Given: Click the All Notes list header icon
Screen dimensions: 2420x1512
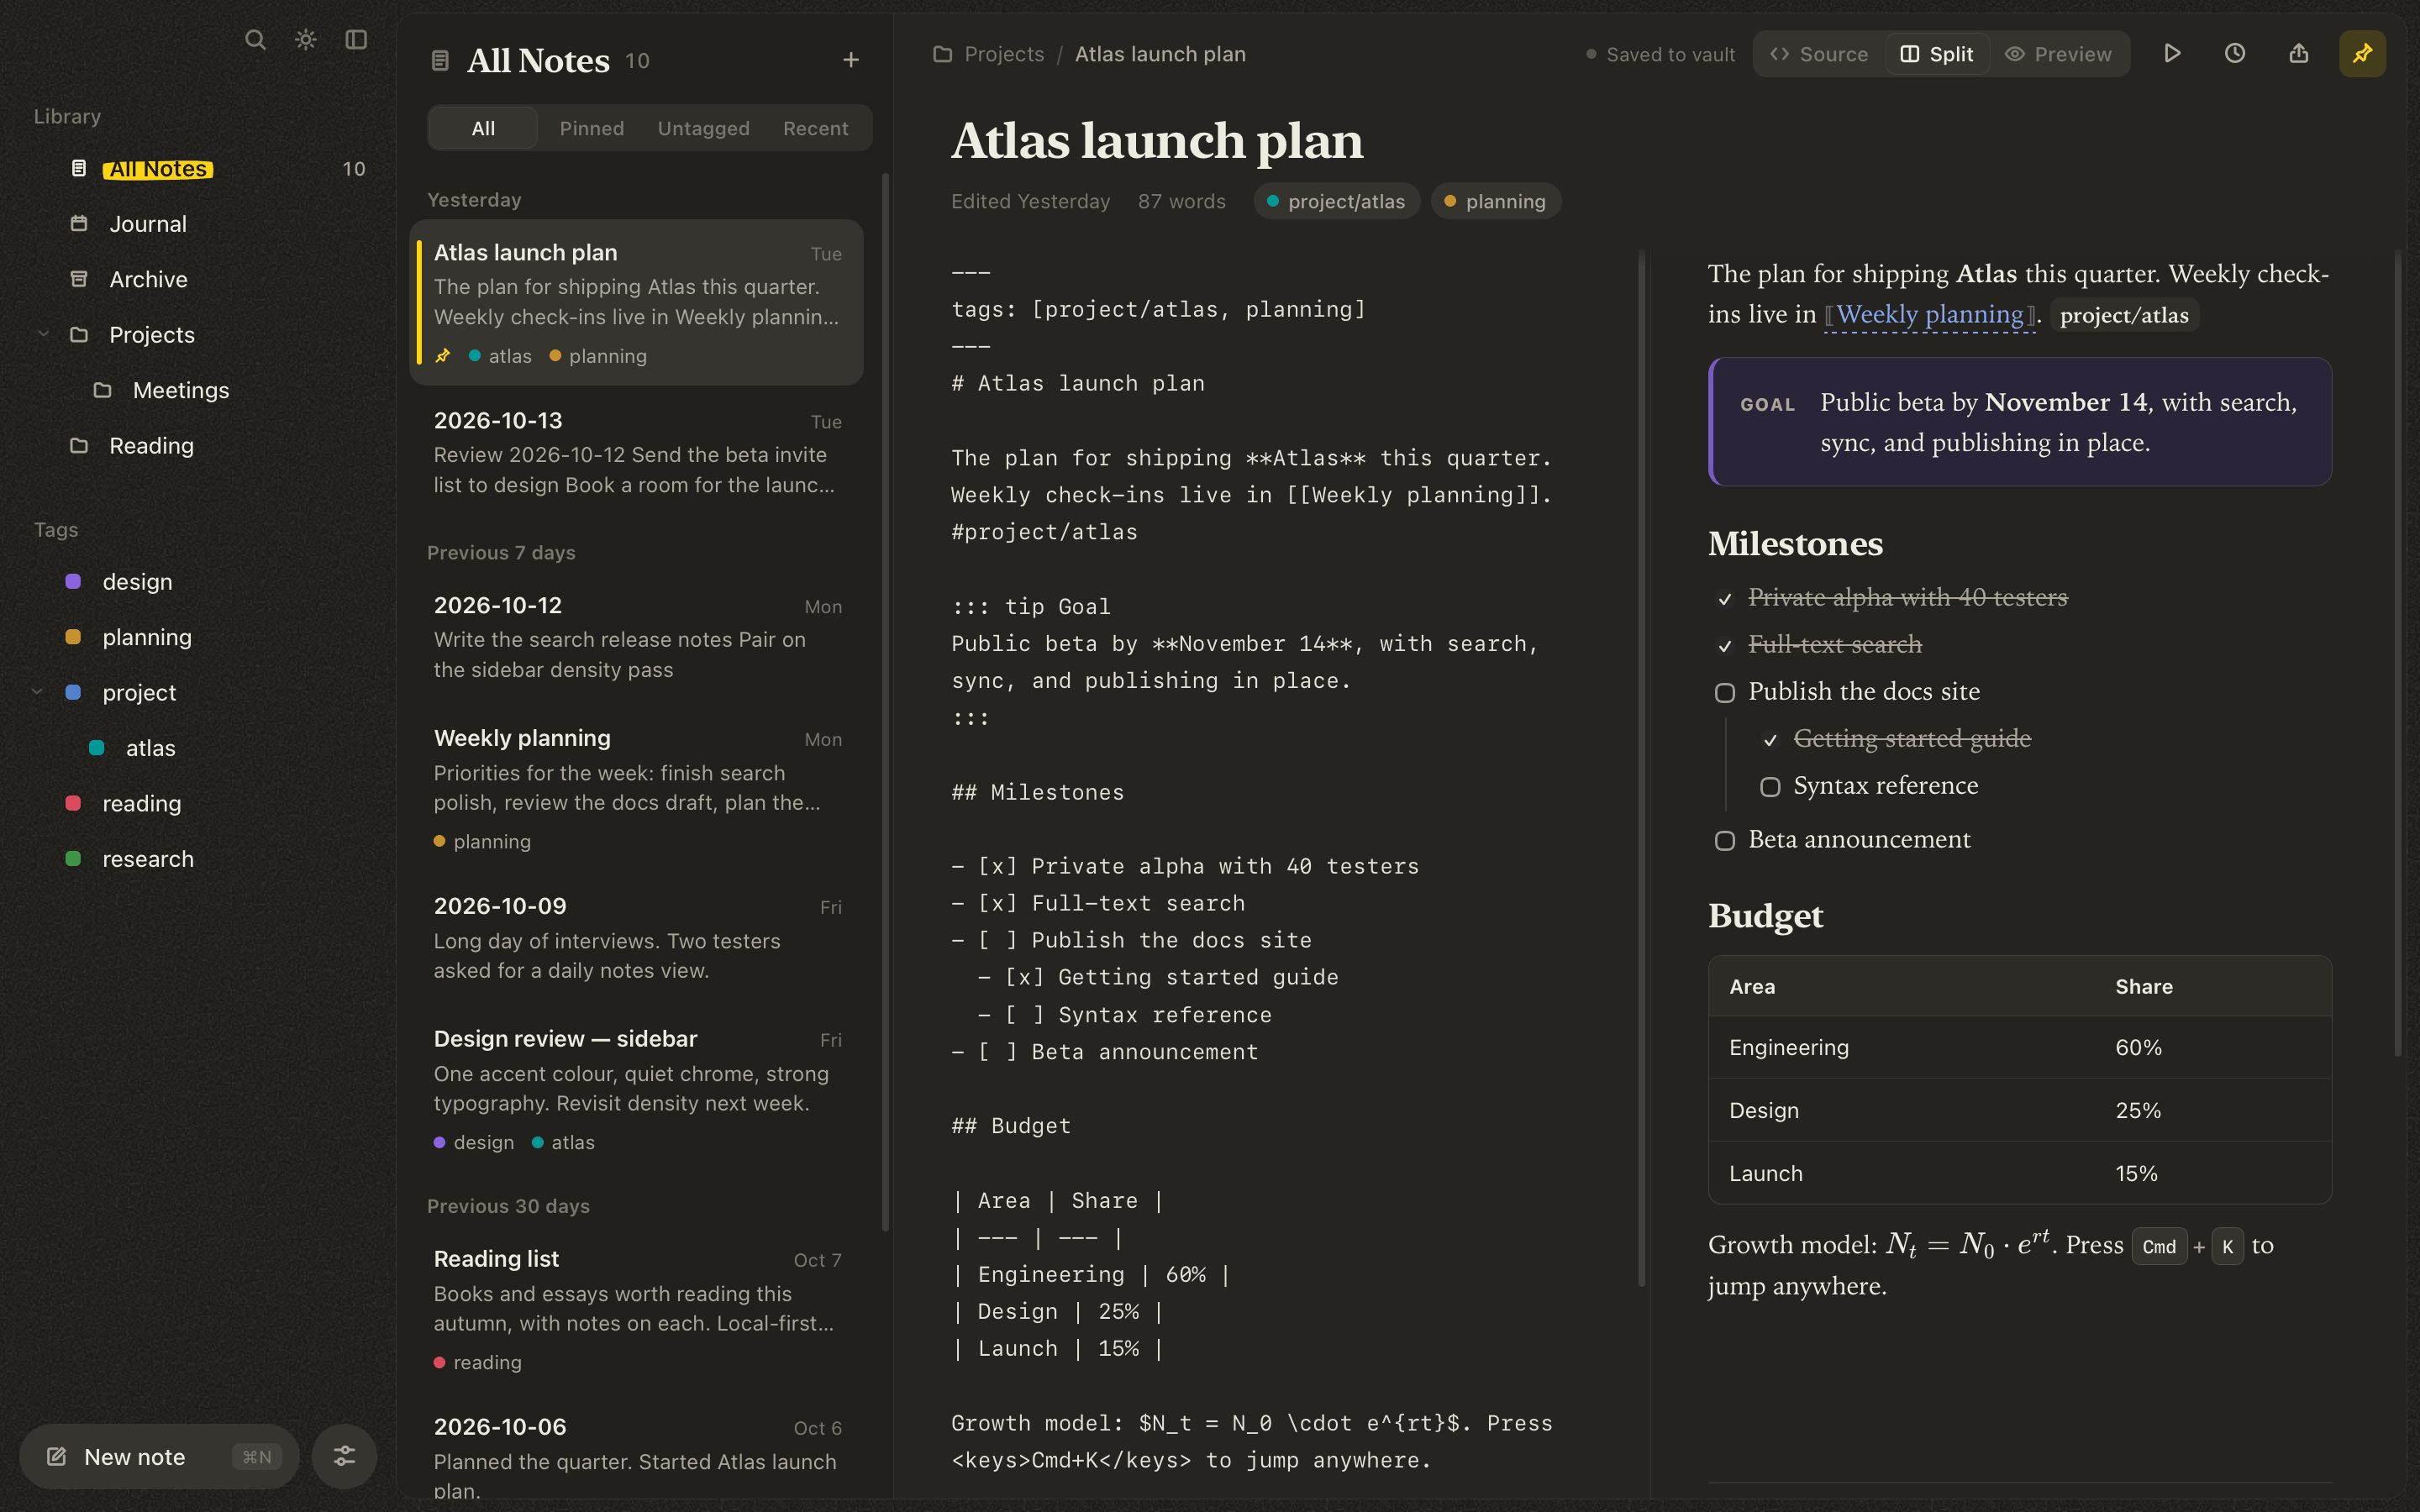Looking at the screenshot, I should (440, 61).
